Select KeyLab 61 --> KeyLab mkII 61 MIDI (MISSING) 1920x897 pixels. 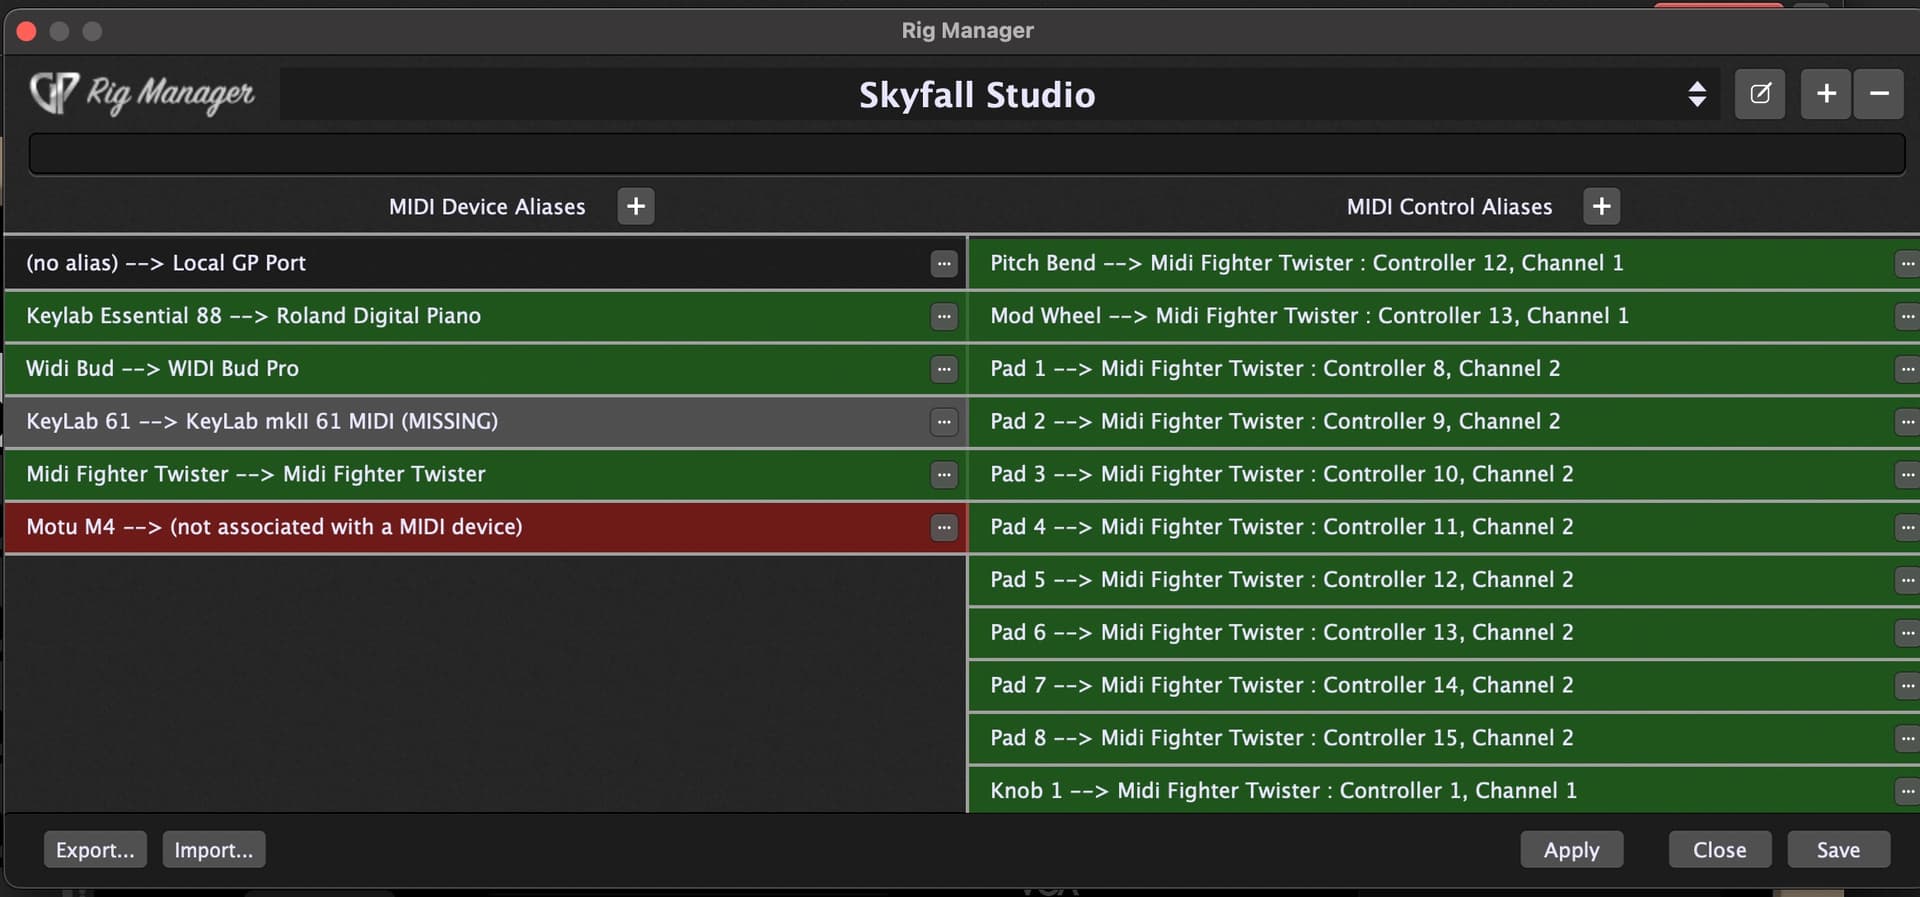coord(485,422)
